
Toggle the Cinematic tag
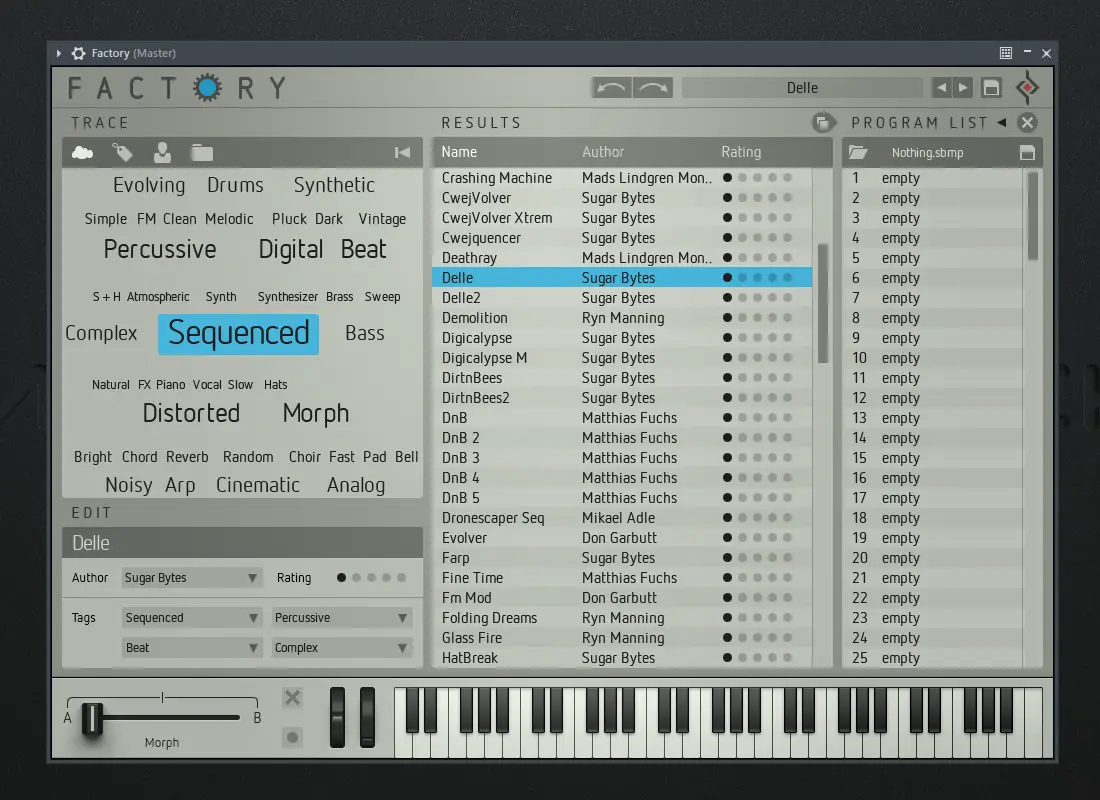pyautogui.click(x=257, y=485)
